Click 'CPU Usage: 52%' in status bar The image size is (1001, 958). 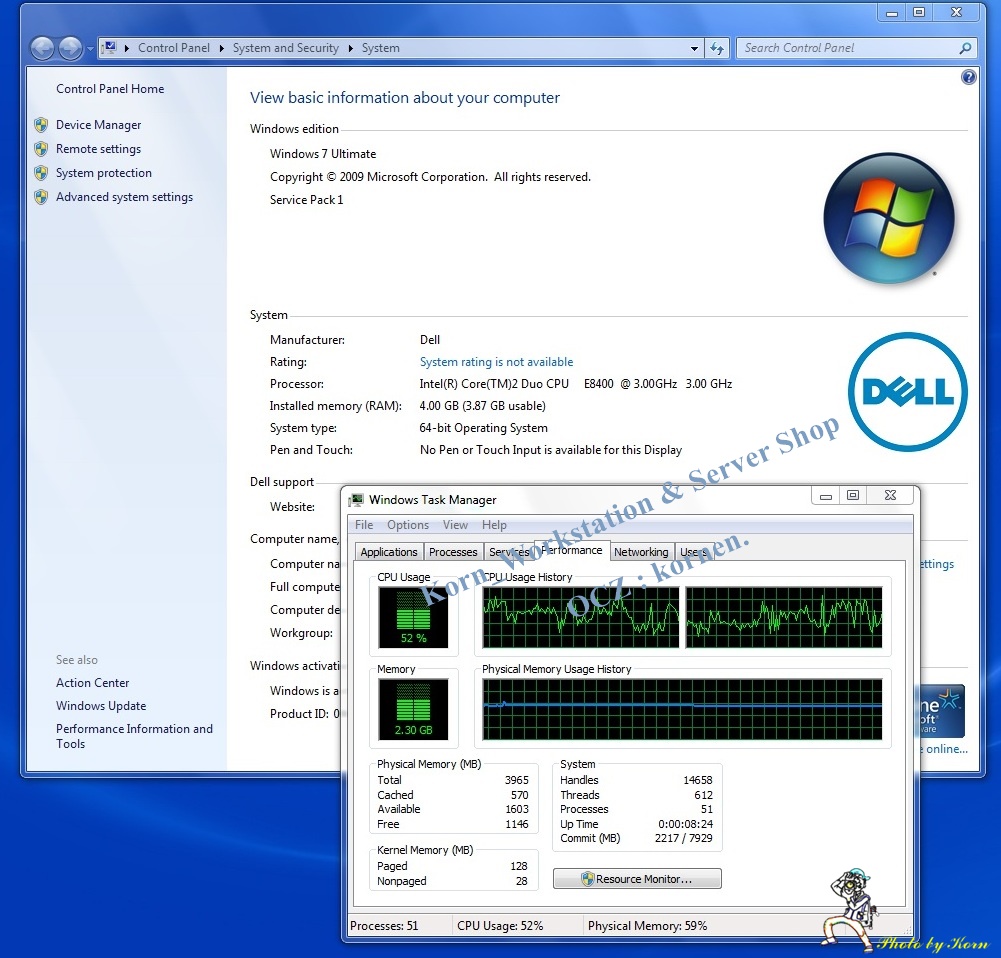(x=500, y=925)
